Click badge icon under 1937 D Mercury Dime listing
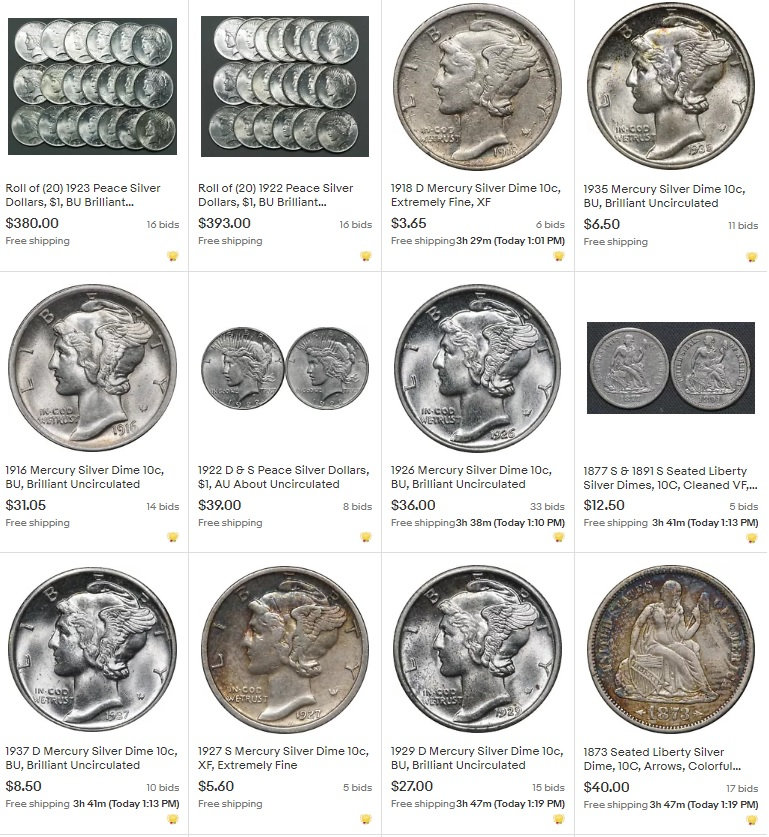The width and height of the screenshot is (769, 837). tap(172, 819)
